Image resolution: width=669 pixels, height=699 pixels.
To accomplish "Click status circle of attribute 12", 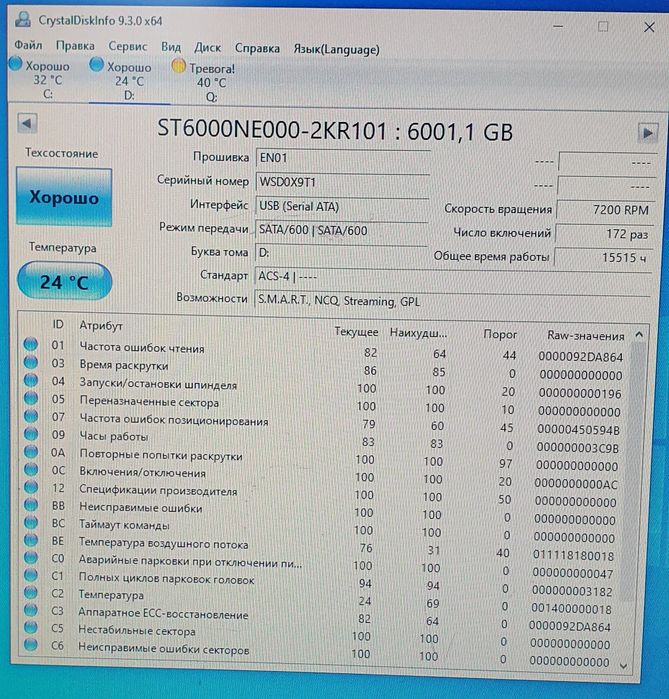I will (31, 487).
